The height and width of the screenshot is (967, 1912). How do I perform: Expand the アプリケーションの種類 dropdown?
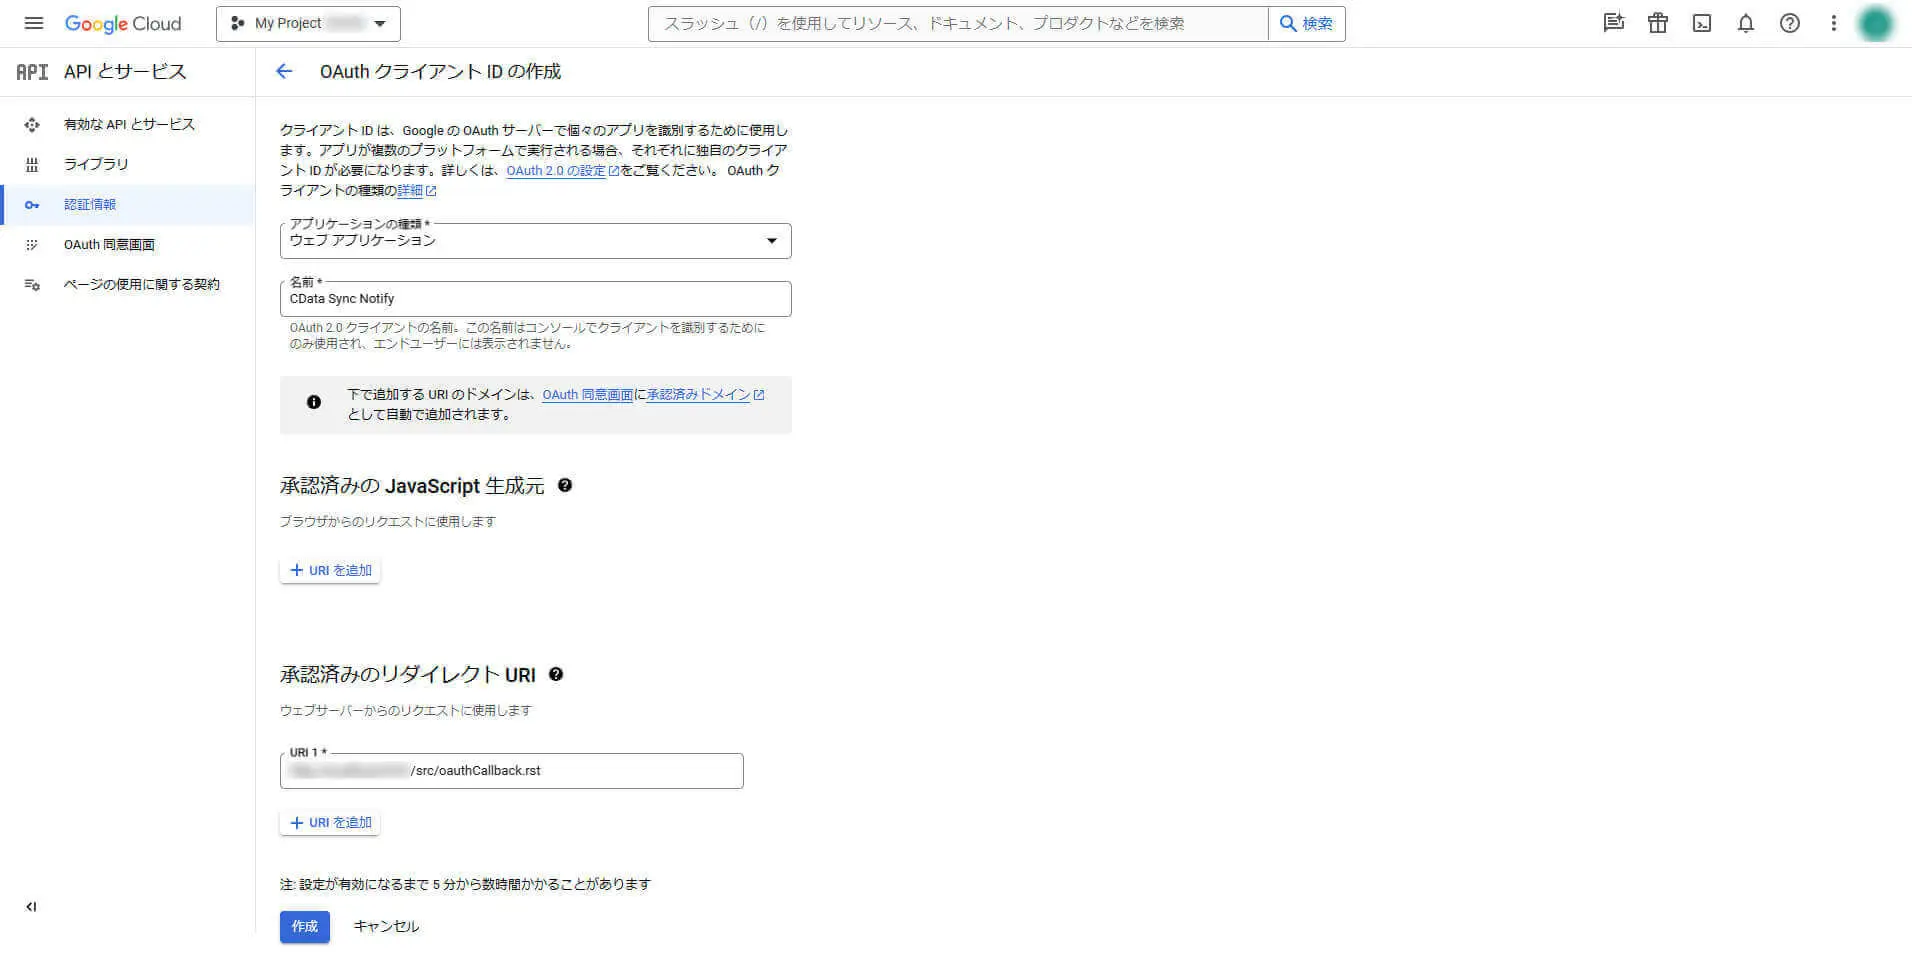[536, 241]
